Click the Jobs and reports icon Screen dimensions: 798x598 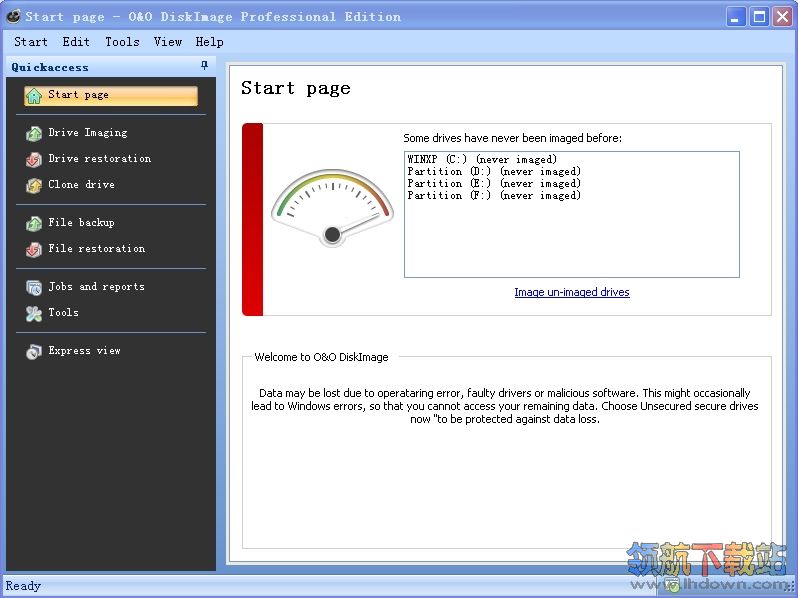tap(34, 288)
